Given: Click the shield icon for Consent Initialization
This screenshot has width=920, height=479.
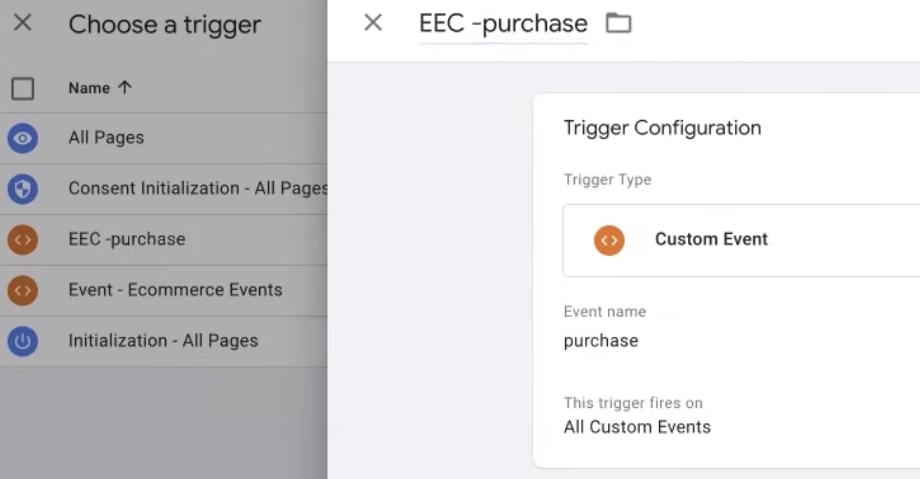Looking at the screenshot, I should tap(22, 189).
